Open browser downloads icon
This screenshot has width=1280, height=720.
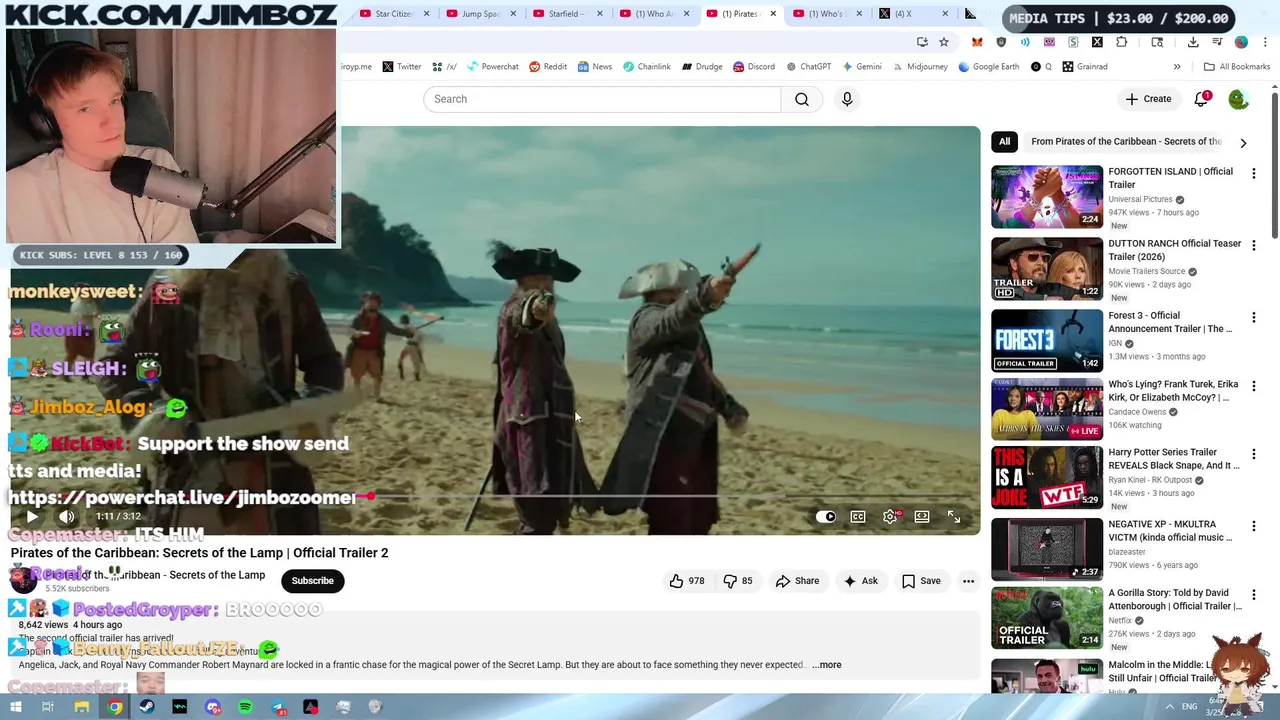click(x=1193, y=42)
